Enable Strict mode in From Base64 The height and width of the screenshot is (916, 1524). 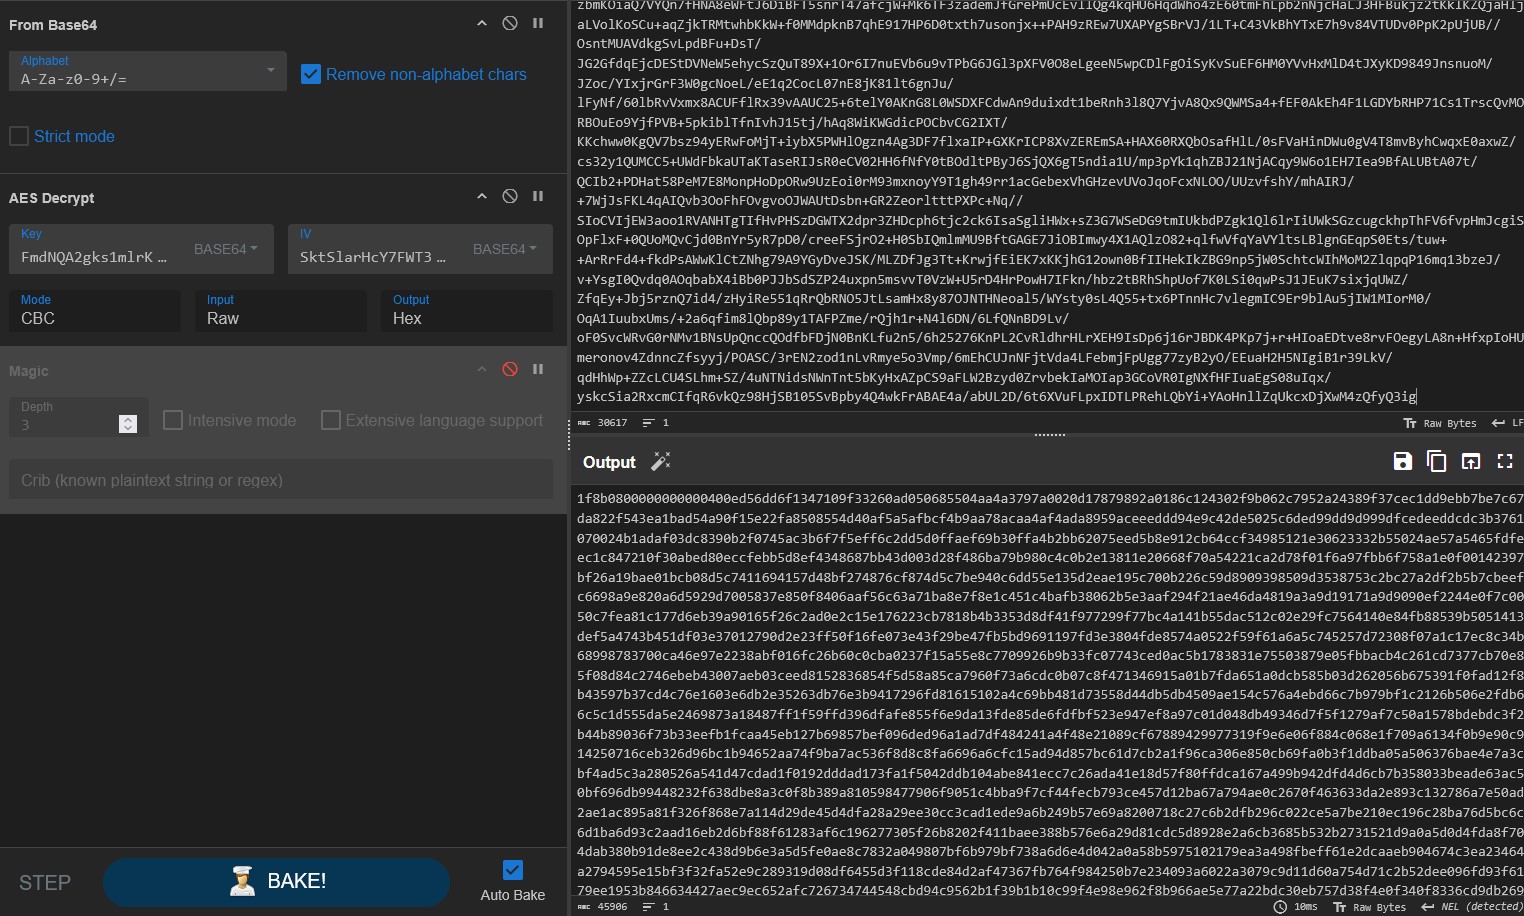point(18,135)
